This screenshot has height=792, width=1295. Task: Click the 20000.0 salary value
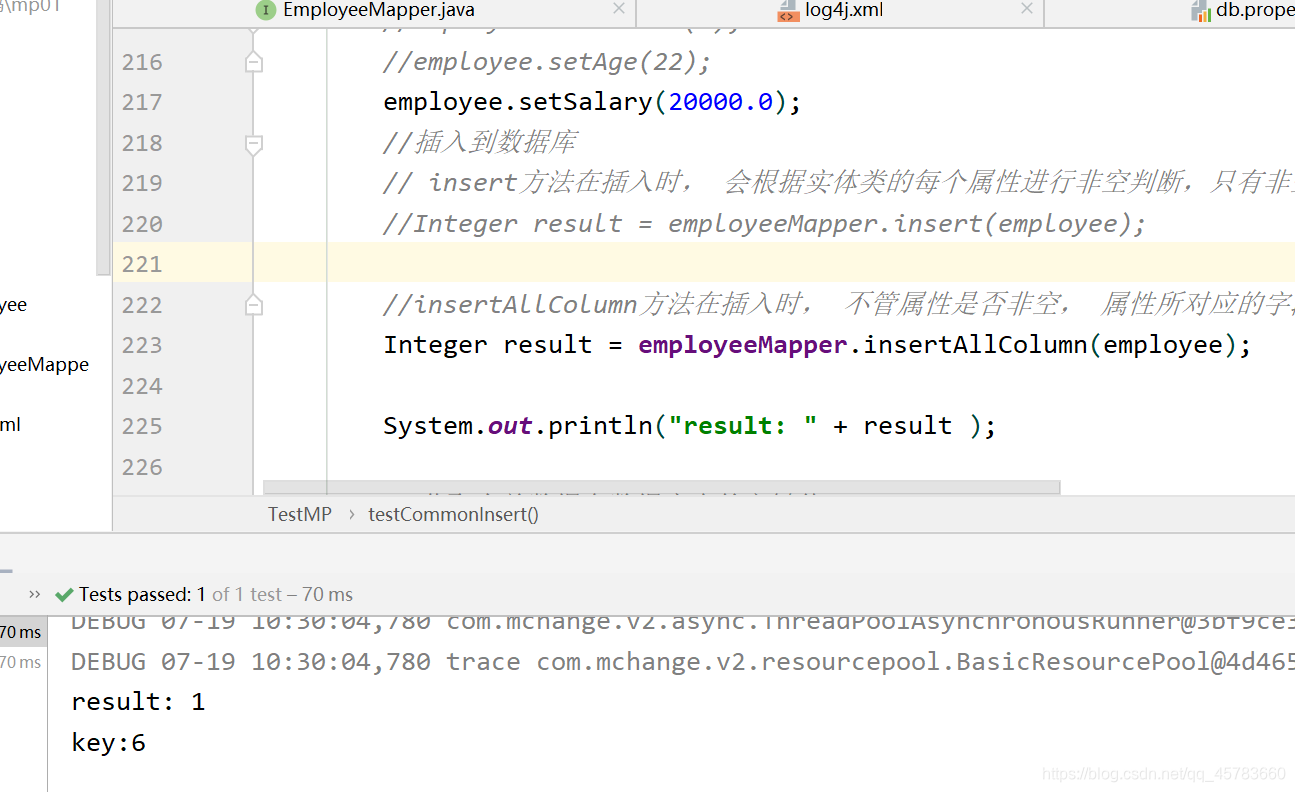tap(721, 102)
